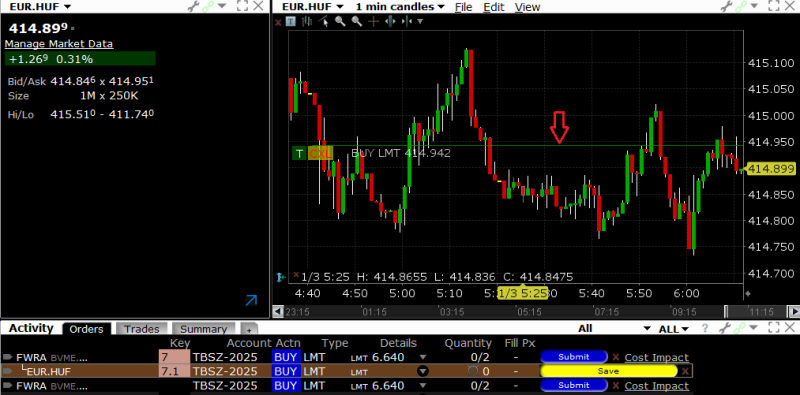Remove drawing with red X chart toolbar icon
Screen dimensions: 800x395
(278, 21)
